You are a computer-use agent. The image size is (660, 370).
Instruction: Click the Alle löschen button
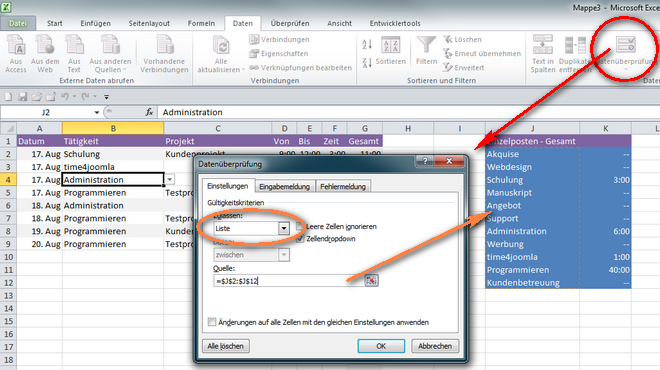(x=226, y=346)
